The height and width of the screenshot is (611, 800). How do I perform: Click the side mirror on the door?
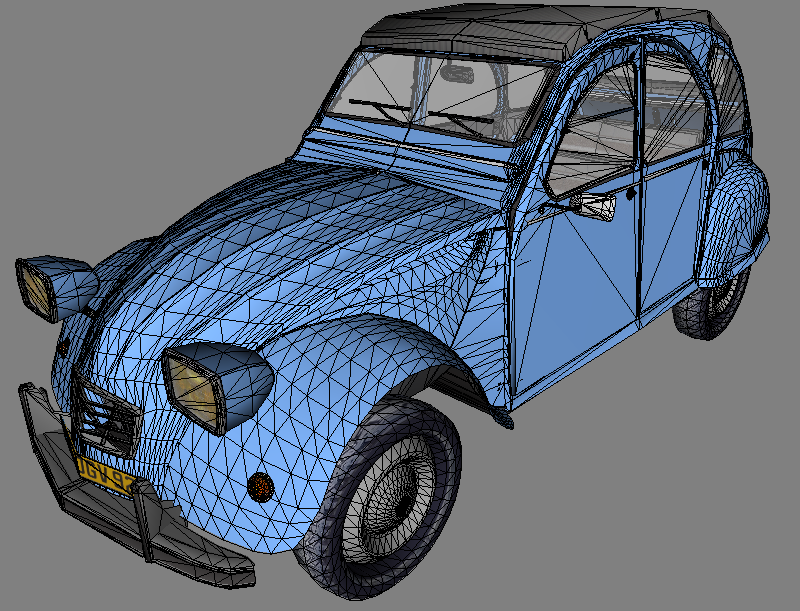pos(596,207)
